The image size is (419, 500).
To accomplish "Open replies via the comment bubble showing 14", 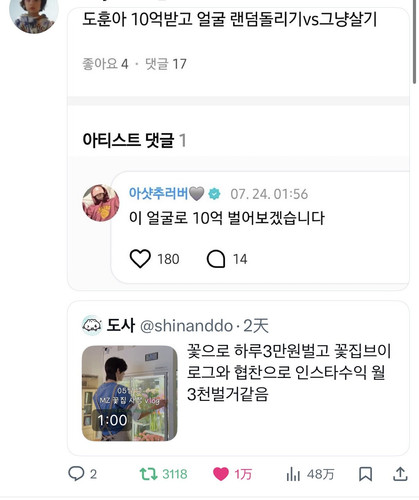I will [x=216, y=259].
